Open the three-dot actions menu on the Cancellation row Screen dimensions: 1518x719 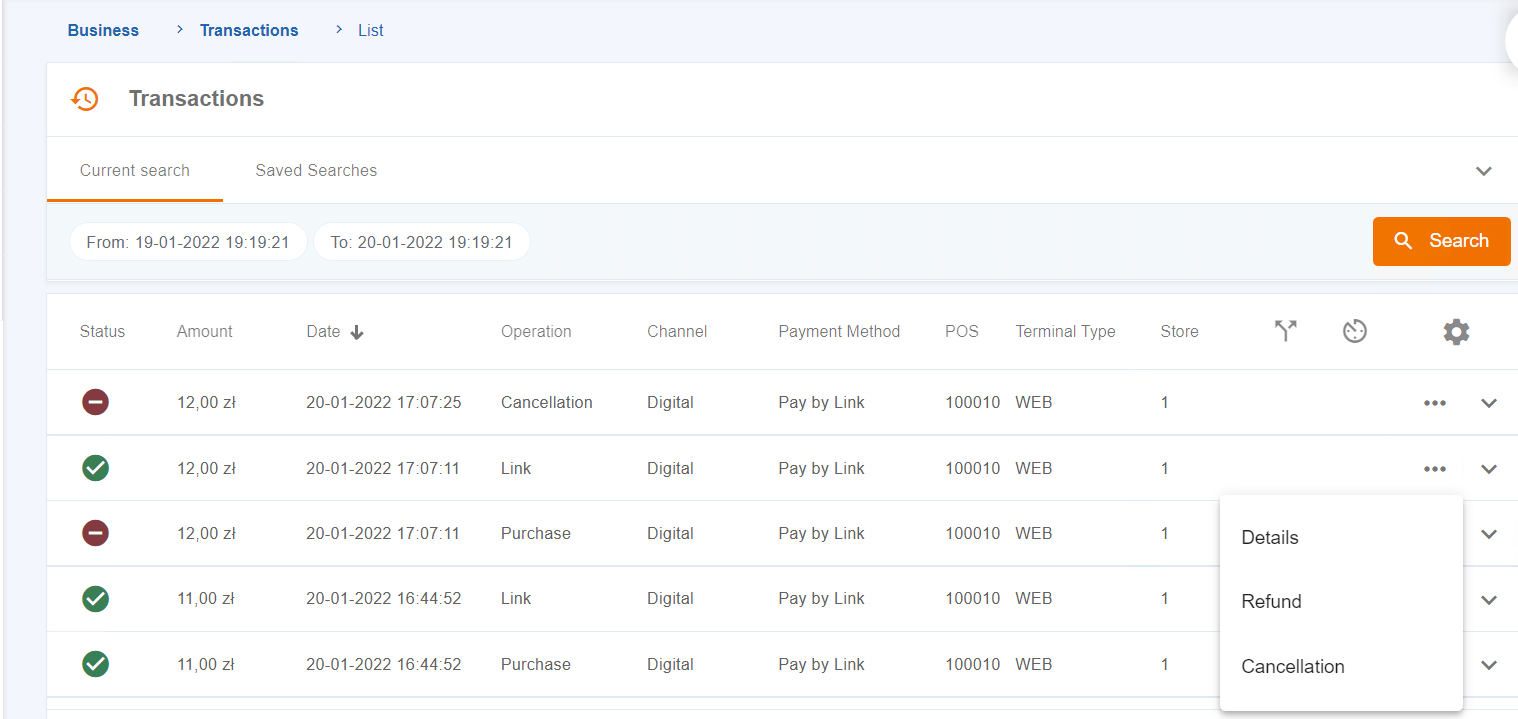click(1435, 402)
